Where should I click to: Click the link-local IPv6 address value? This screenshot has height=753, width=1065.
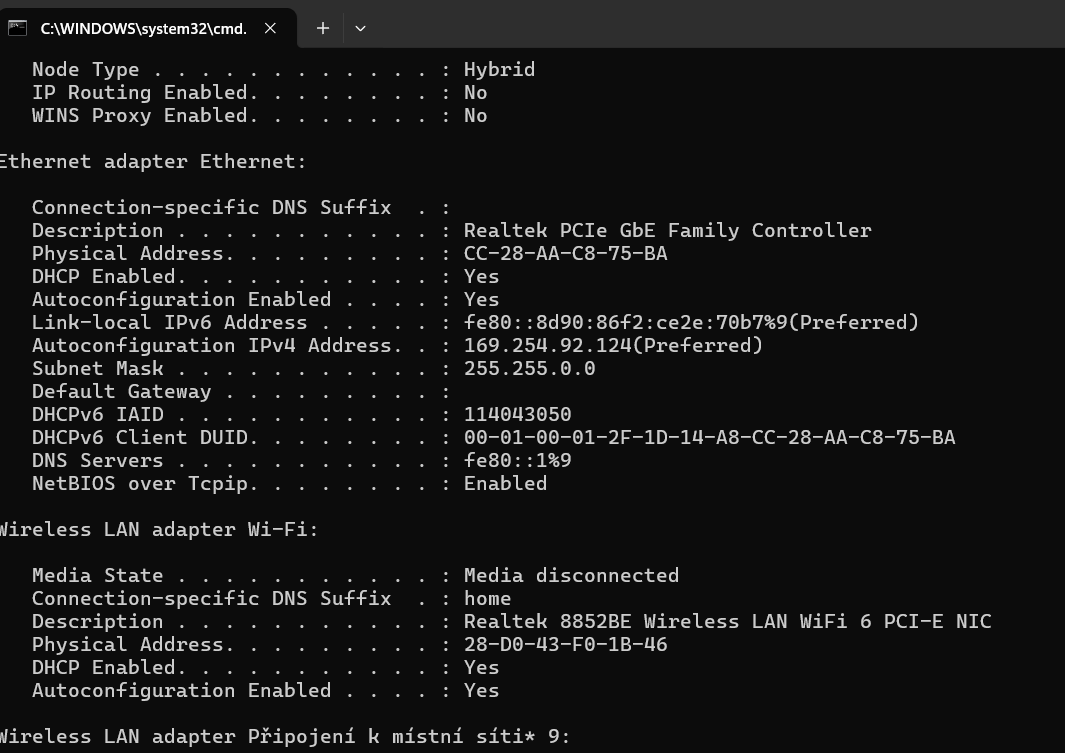coord(690,323)
